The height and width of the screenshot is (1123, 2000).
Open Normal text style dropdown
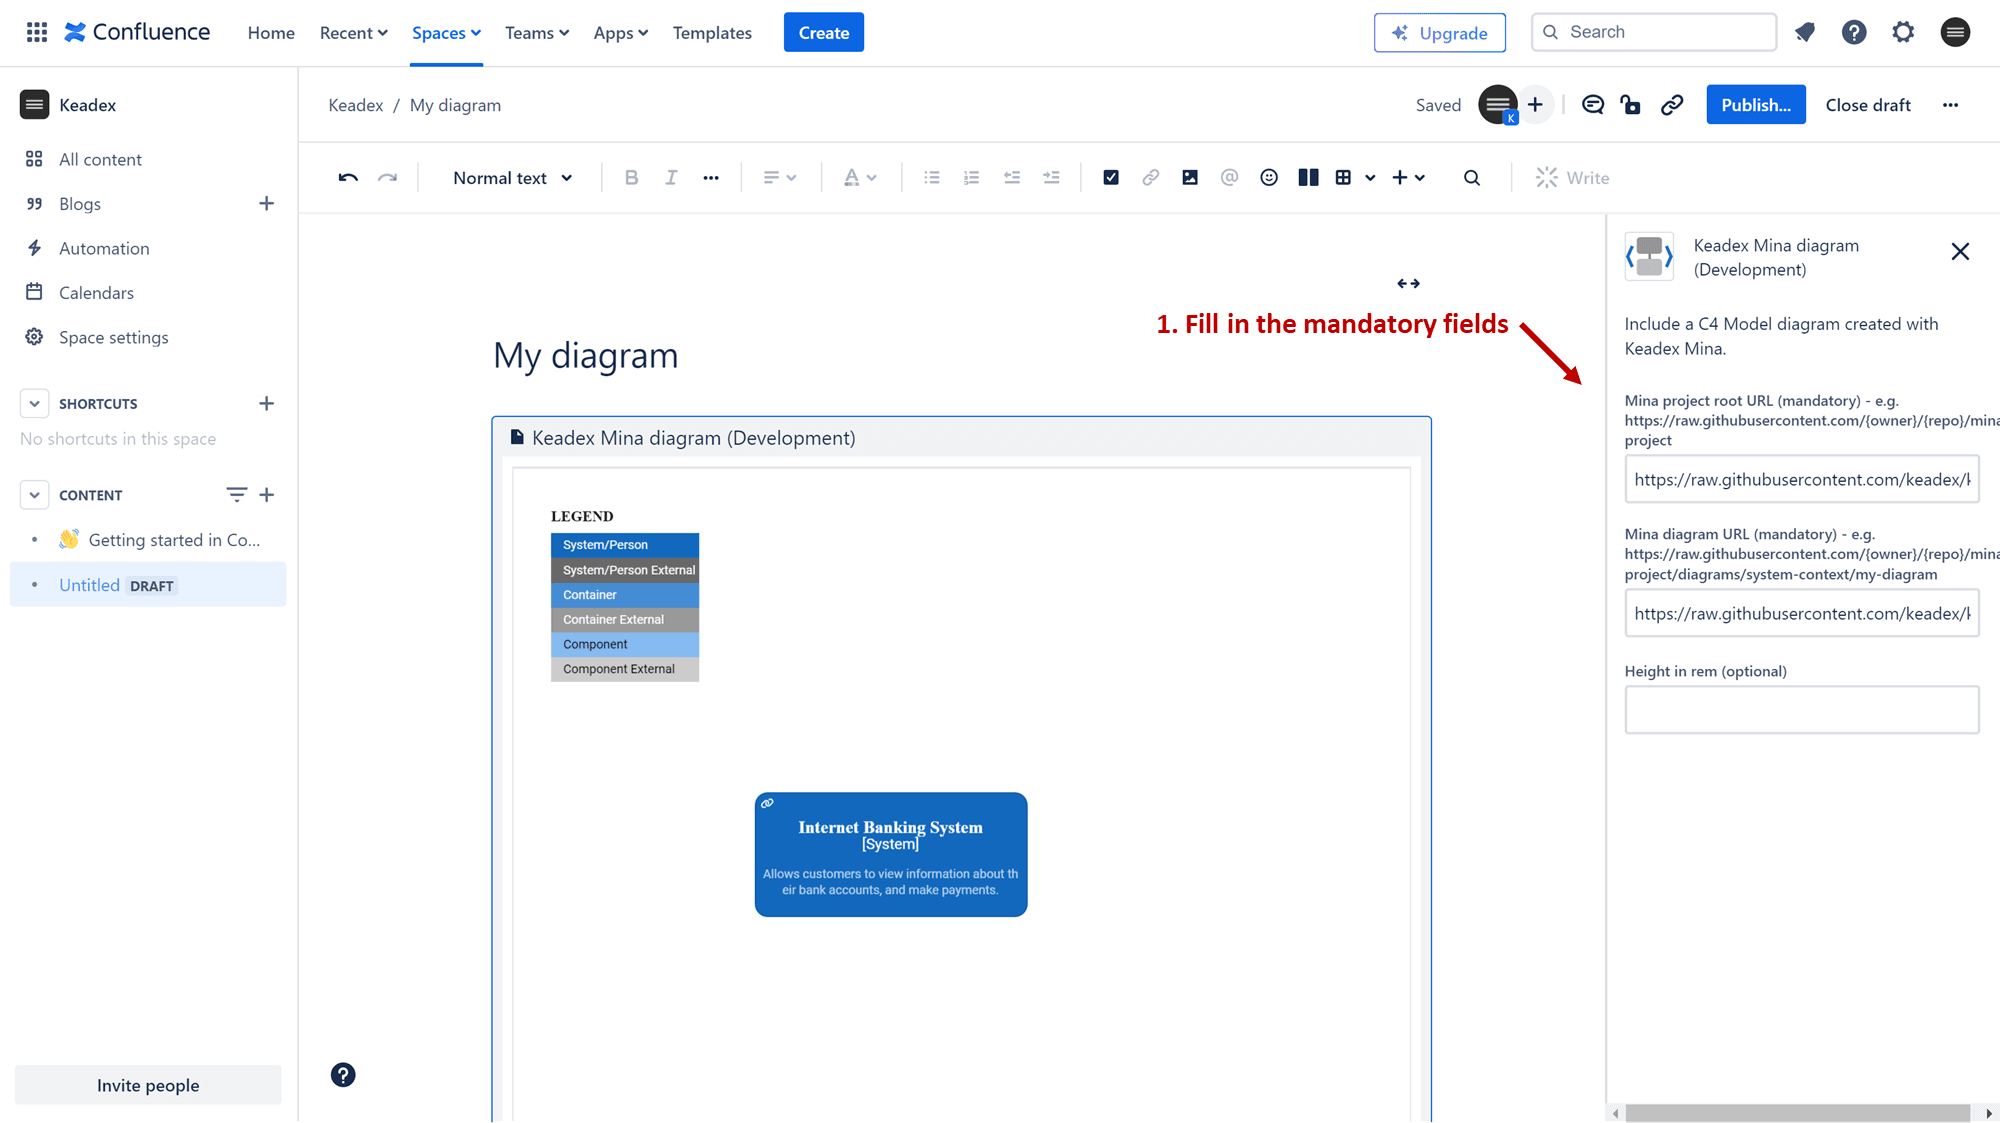click(x=513, y=178)
